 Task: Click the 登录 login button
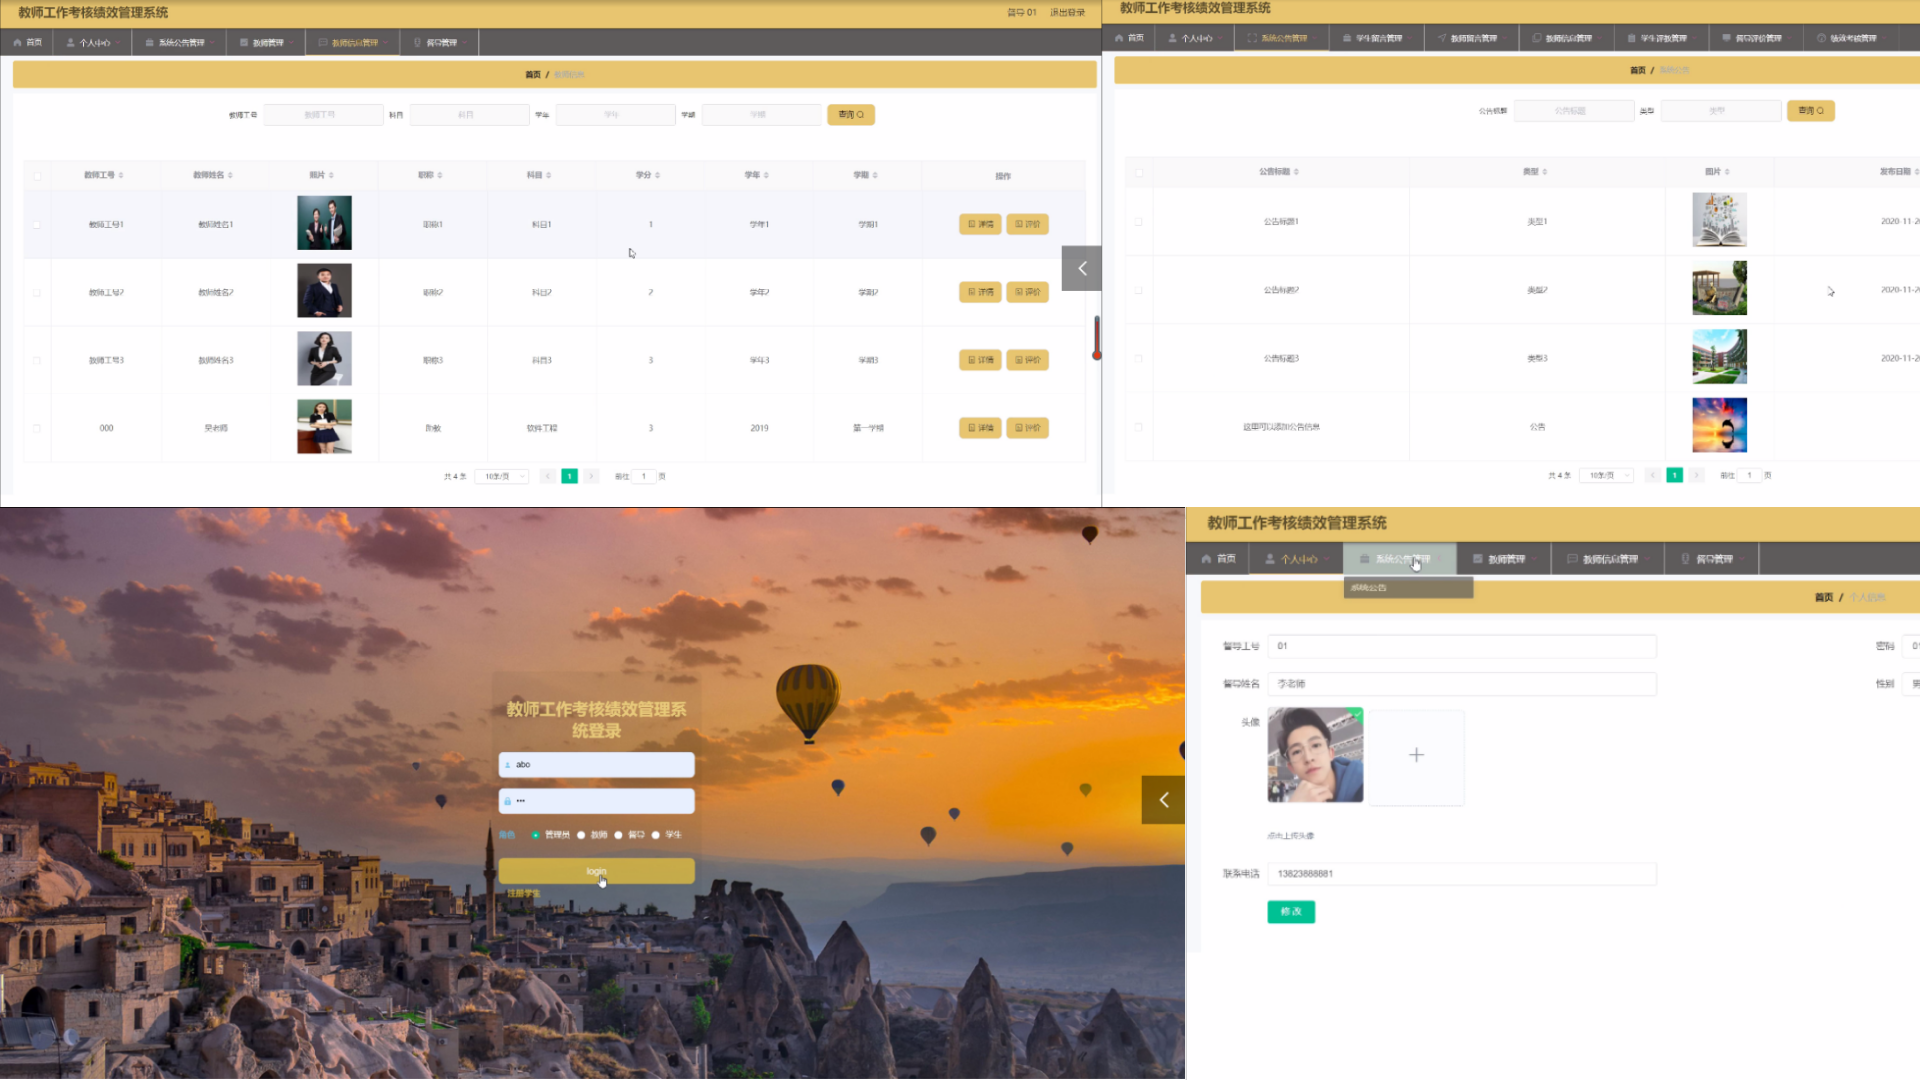click(x=596, y=870)
